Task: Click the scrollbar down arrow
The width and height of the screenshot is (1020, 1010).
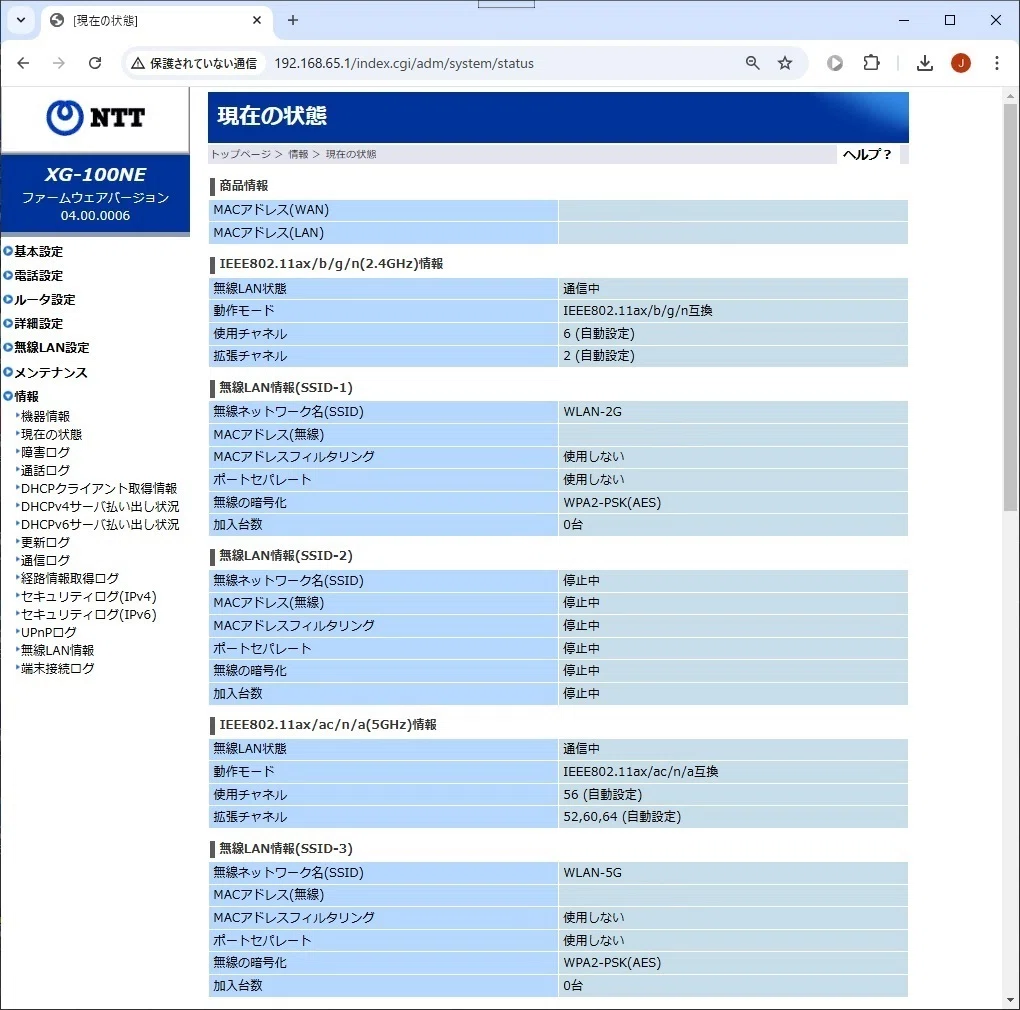Action: click(1010, 1001)
